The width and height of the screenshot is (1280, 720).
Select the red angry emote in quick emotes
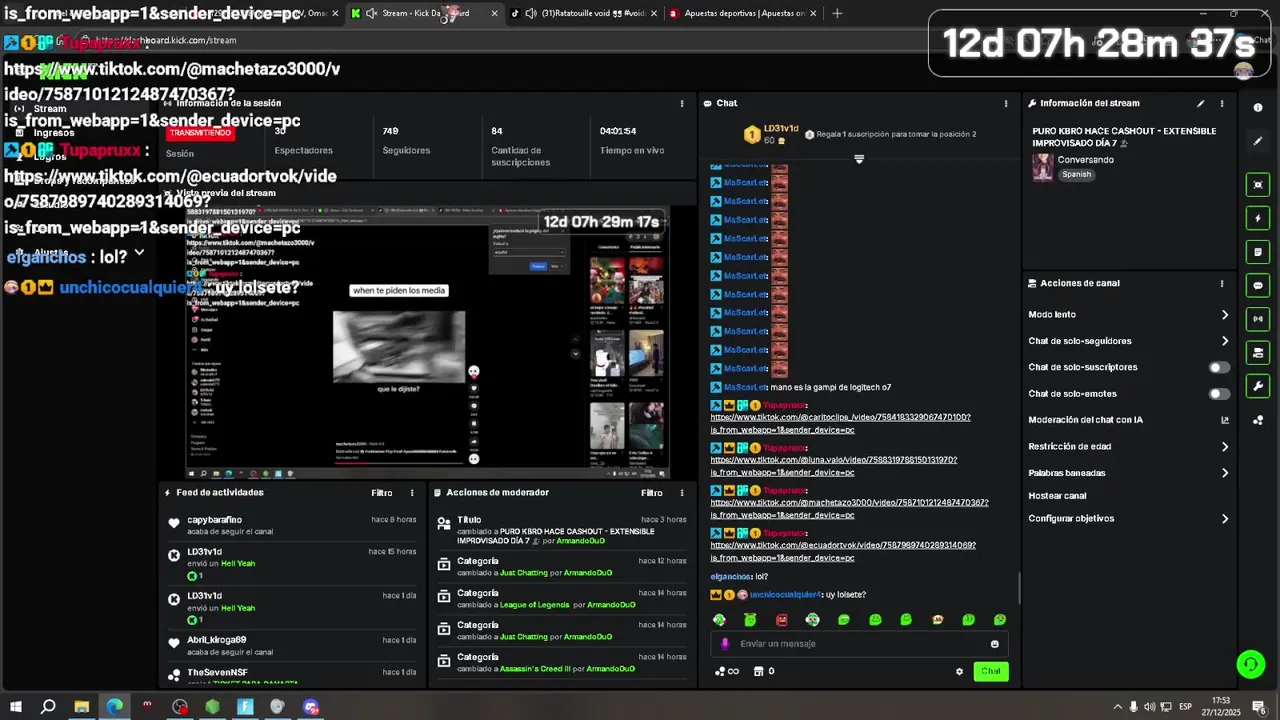[782, 620]
